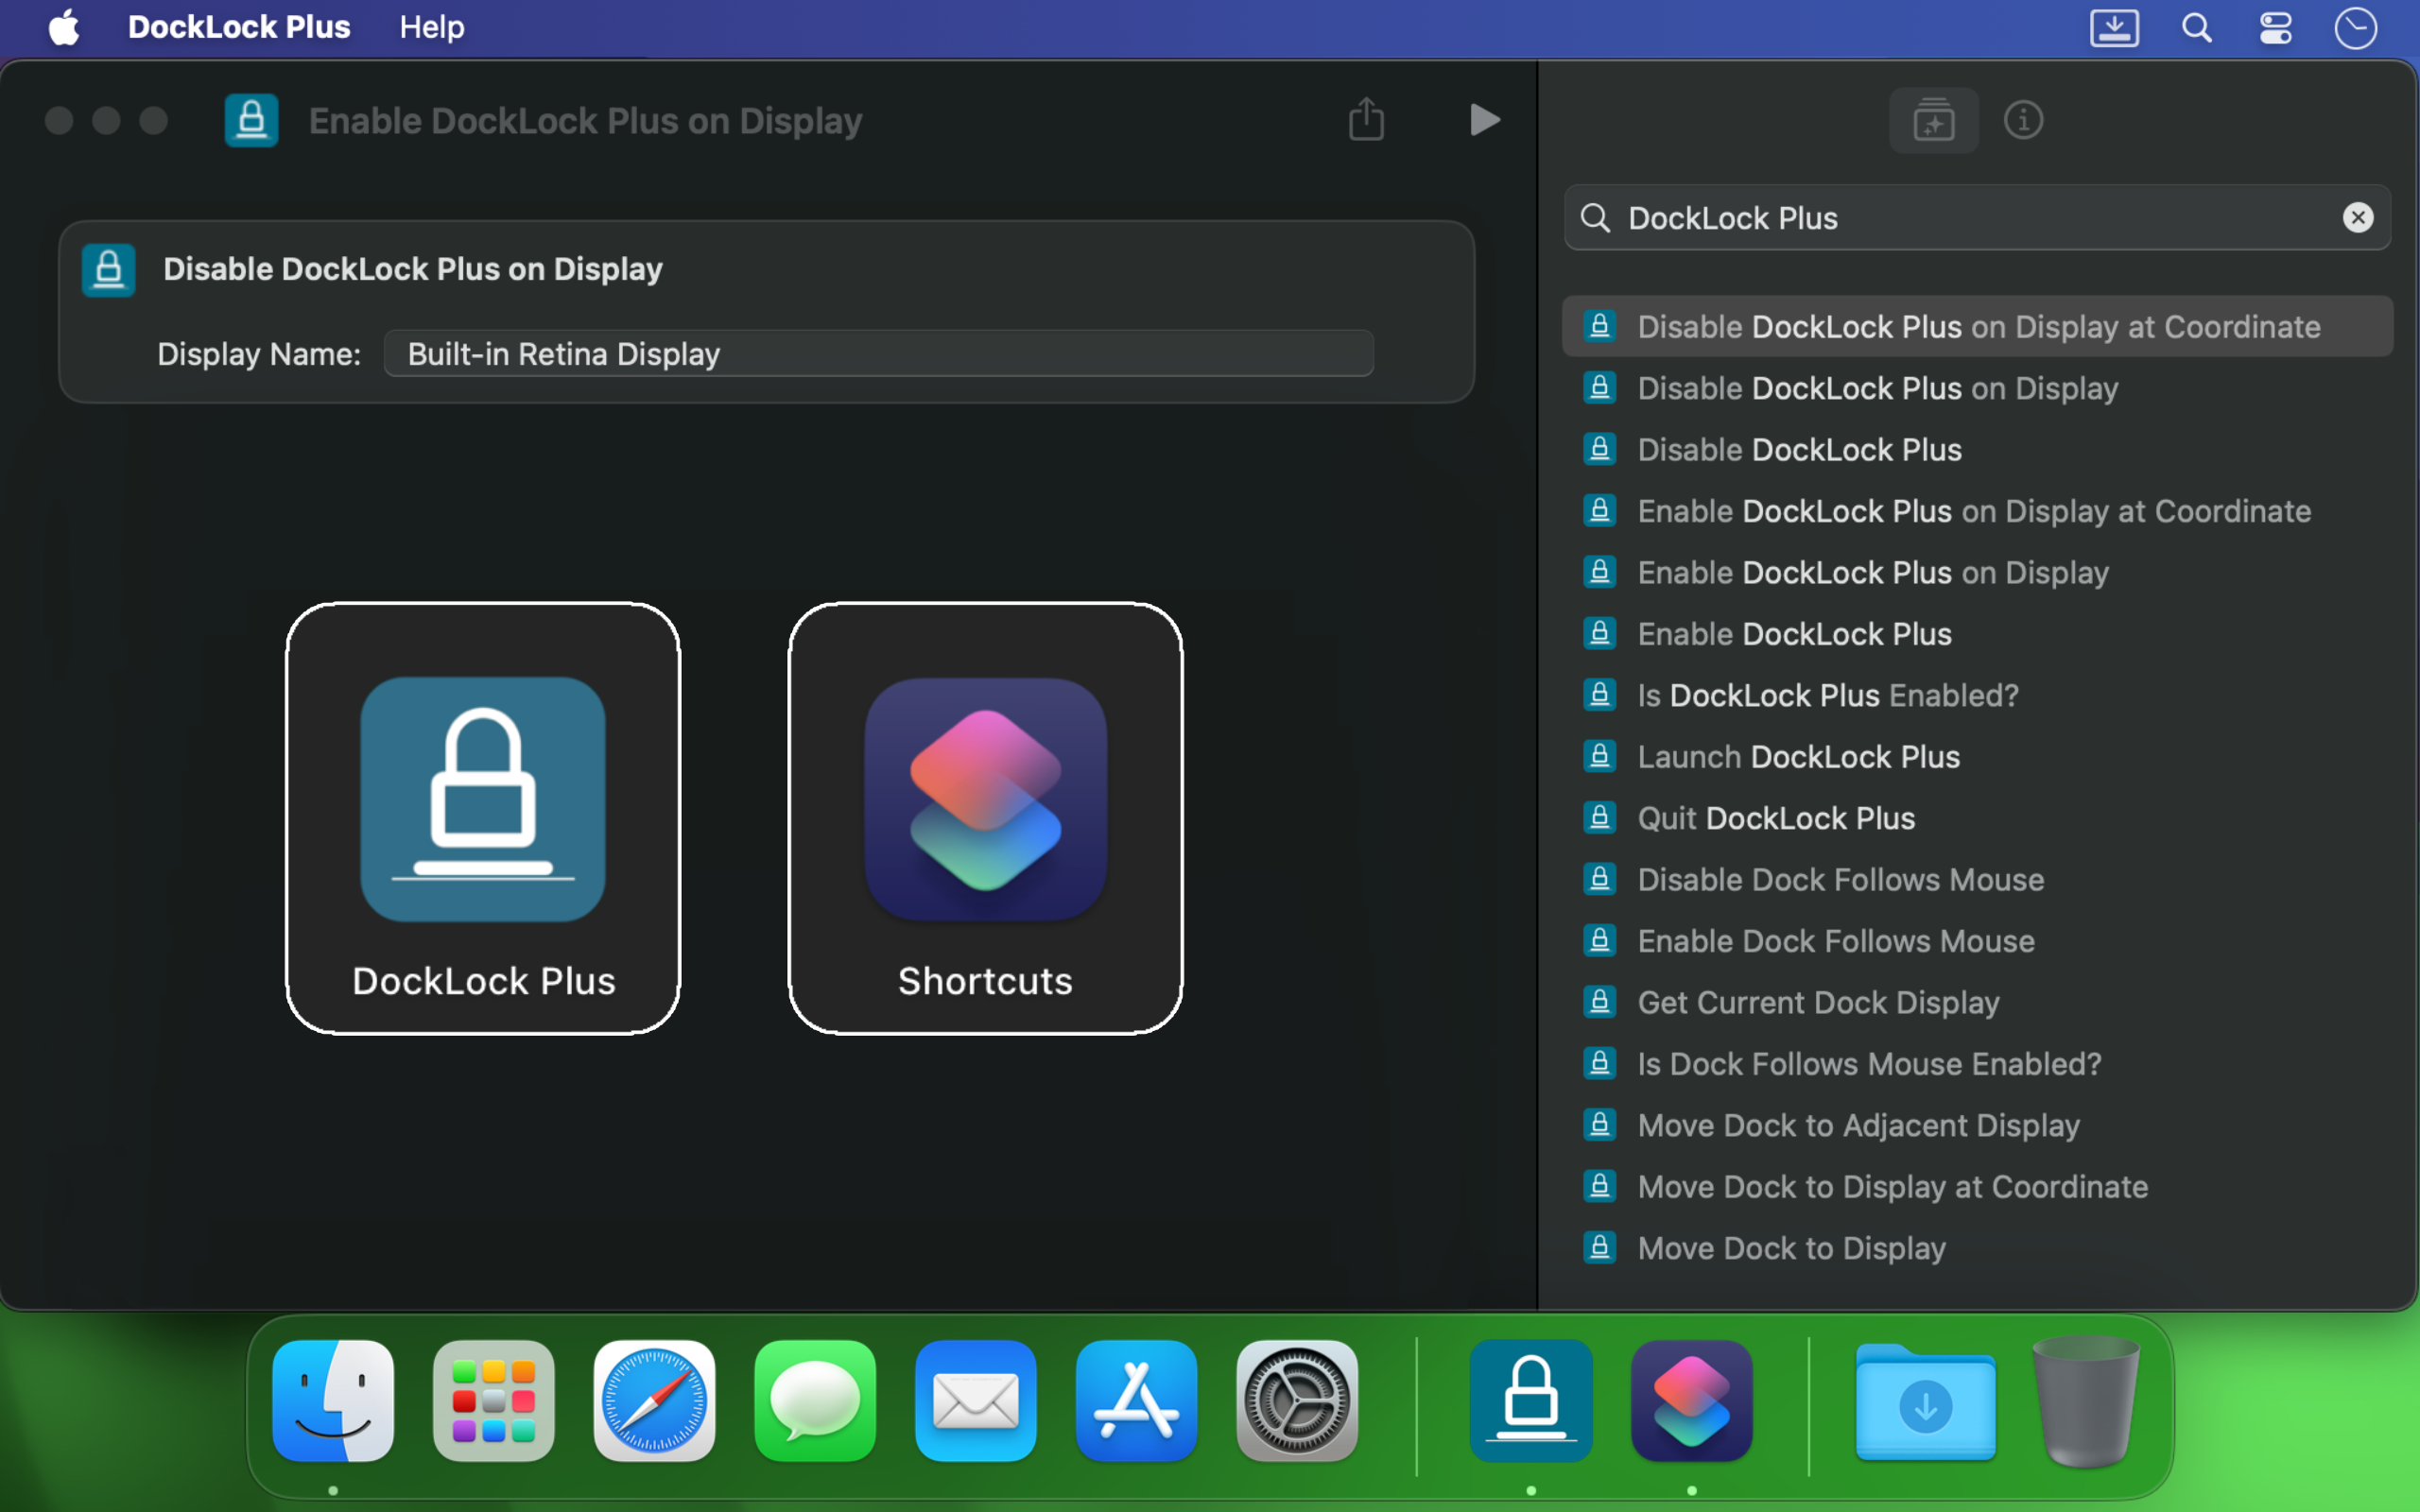Open Launchpad from the Dock

click(494, 1400)
